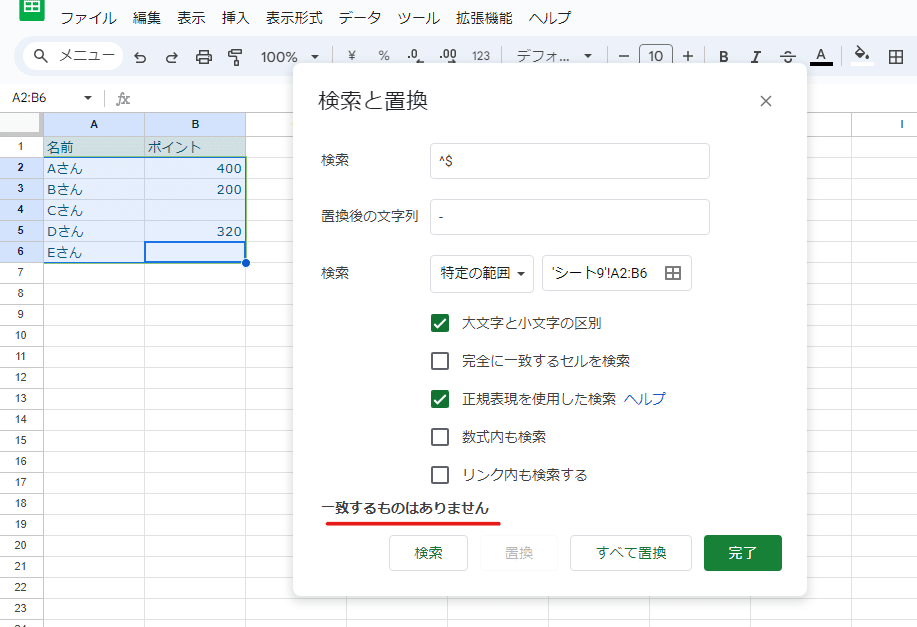Image resolution: width=917 pixels, height=627 pixels.
Task: Uncheck 正規表現を使用した検索 checkbox
Action: [x=440, y=399]
